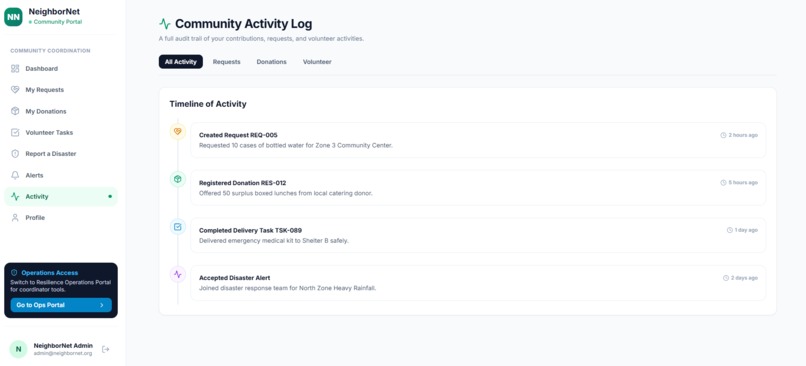Open the Created Request REQ-005 entry
The width and height of the screenshot is (806, 366).
478,140
